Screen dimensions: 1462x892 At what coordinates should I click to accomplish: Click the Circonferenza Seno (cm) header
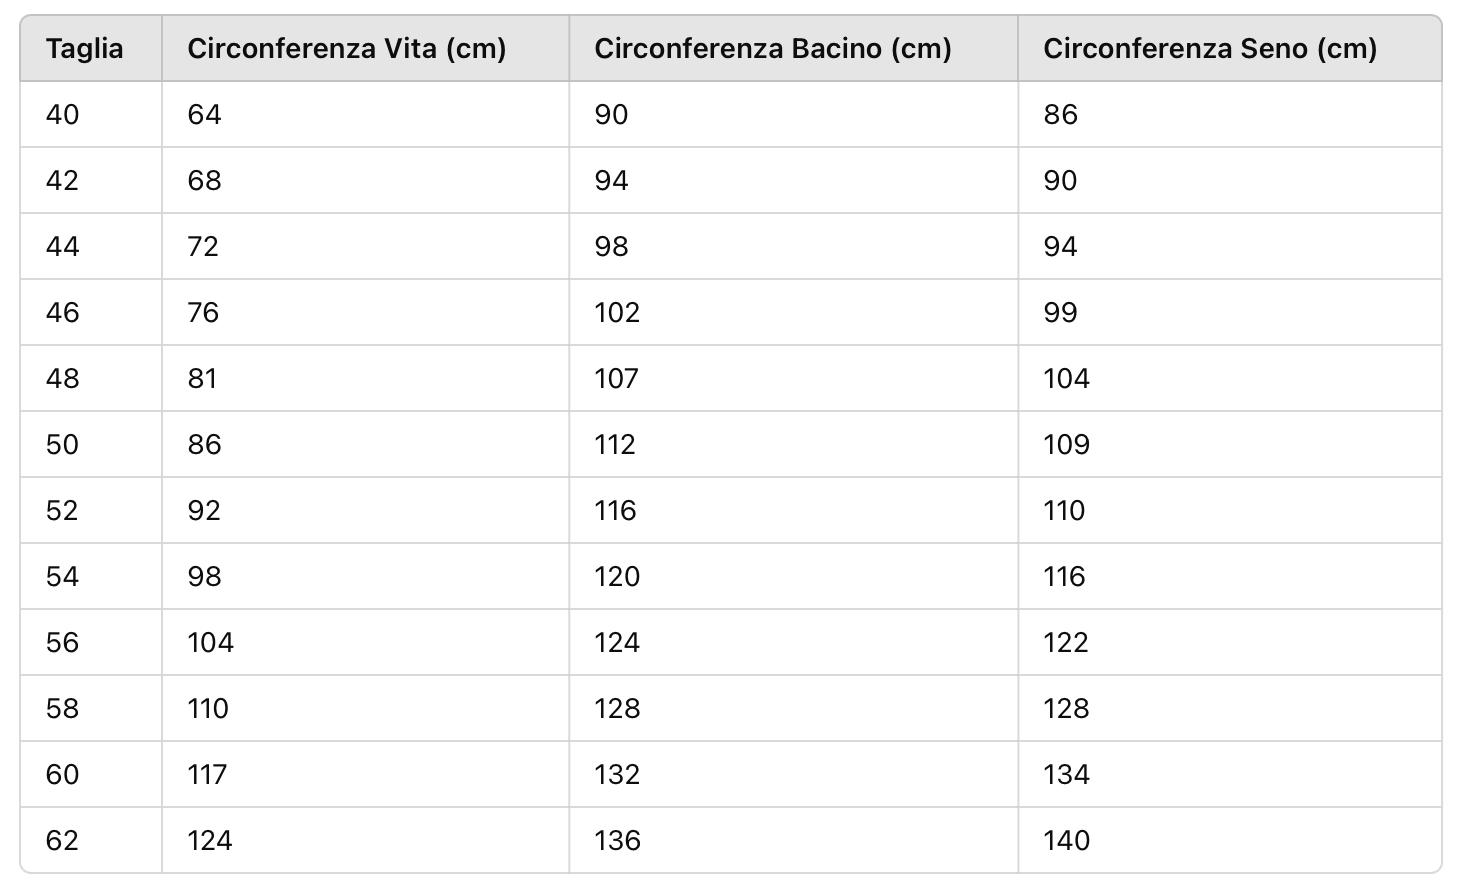[1209, 48]
